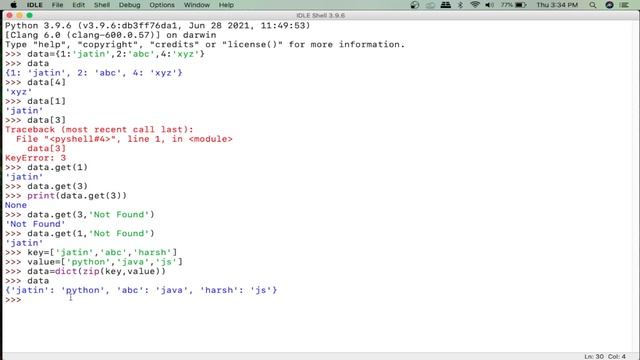Open the Wi-Fi status menu
Image resolution: width=640 pixels, height=360 pixels.
click(475, 5)
